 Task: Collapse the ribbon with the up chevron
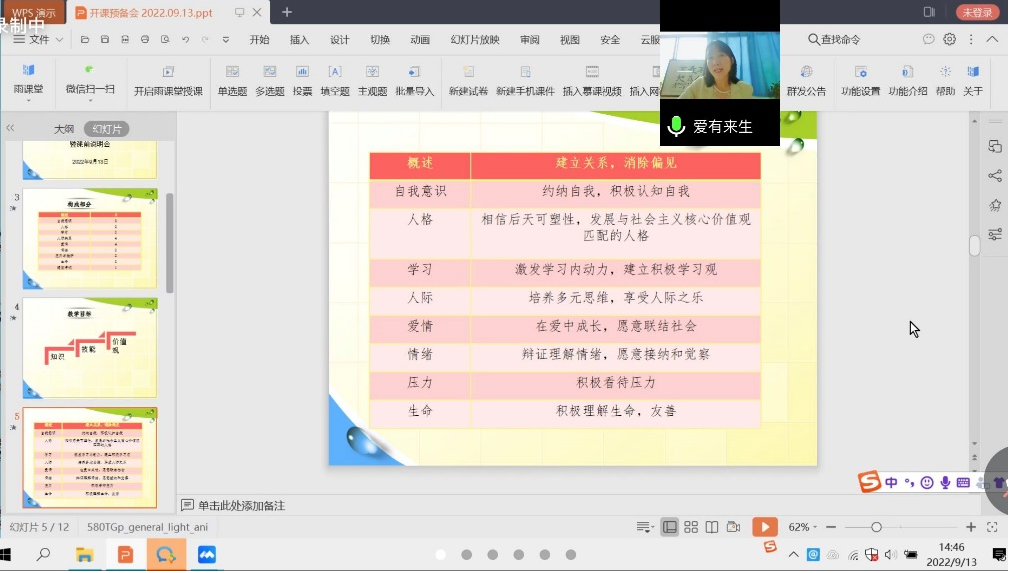[x=992, y=39]
